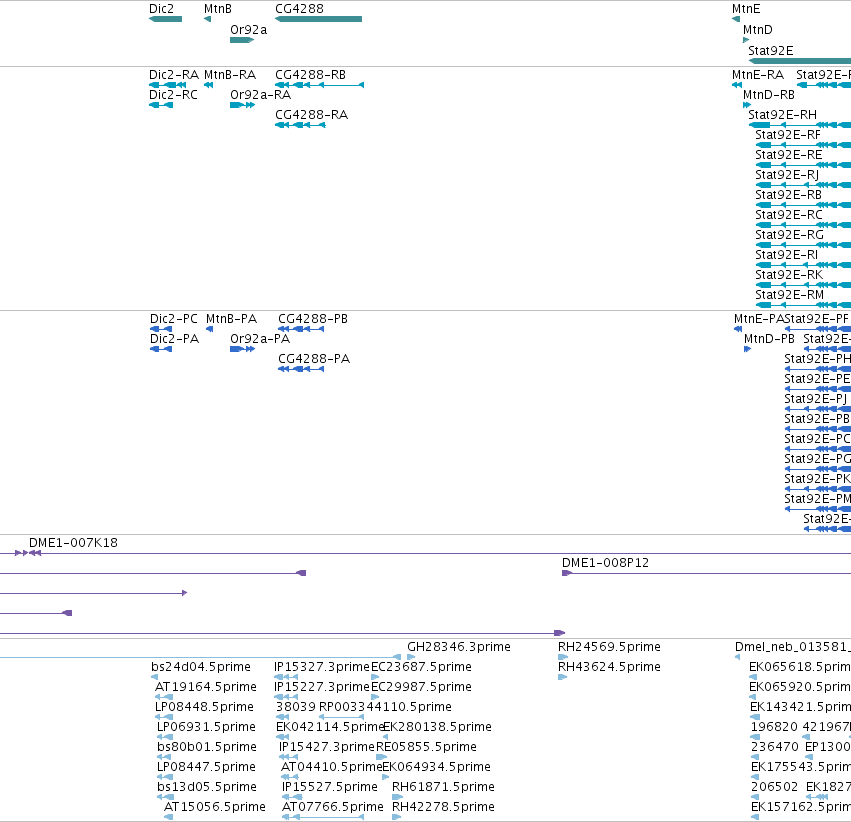Click the MtnB-PA protein feature
Image resolution: width=851 pixels, height=822 pixels.
[x=209, y=329]
